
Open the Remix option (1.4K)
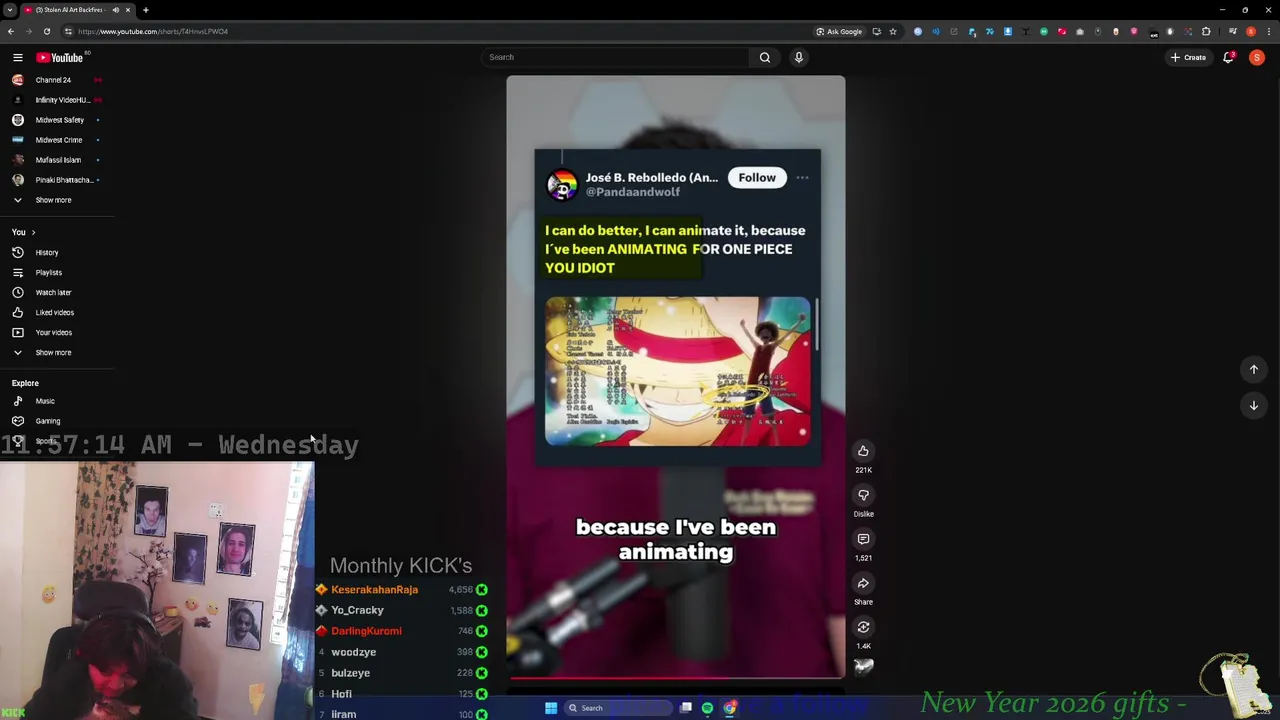click(863, 627)
